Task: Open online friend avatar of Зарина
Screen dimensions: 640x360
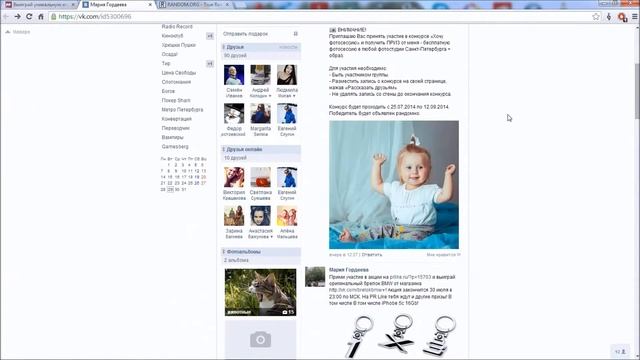Action: click(234, 216)
